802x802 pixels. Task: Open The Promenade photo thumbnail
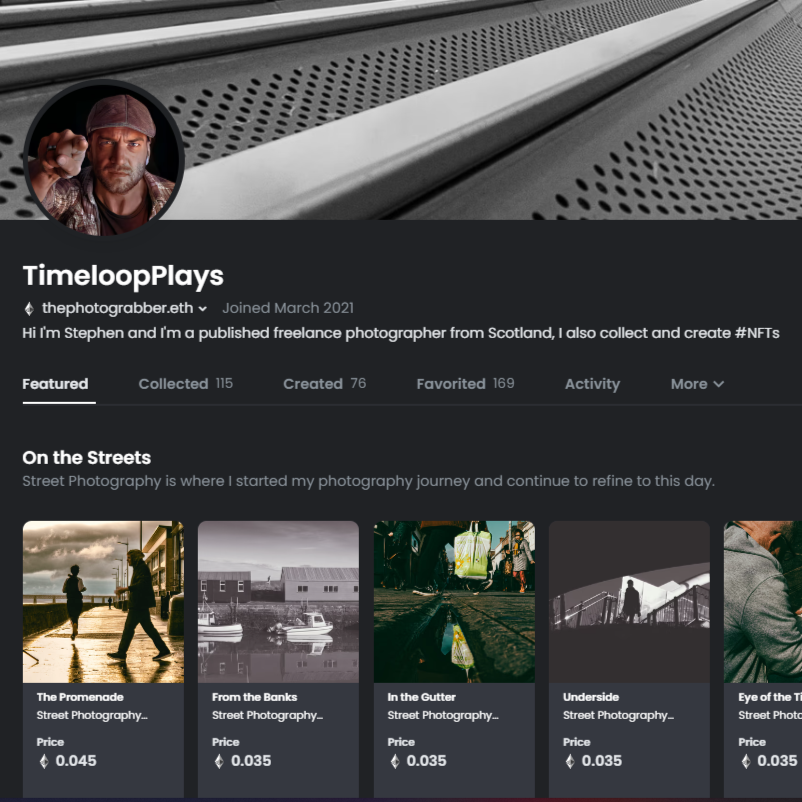coord(103,602)
